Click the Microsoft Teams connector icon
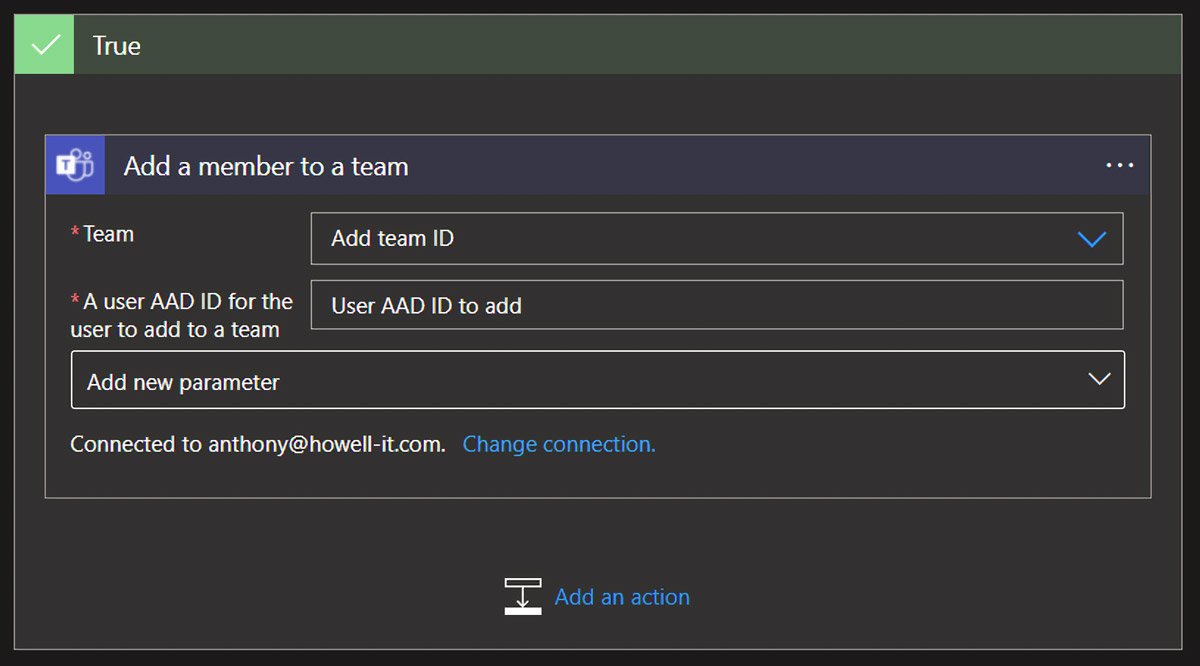 tap(75, 165)
